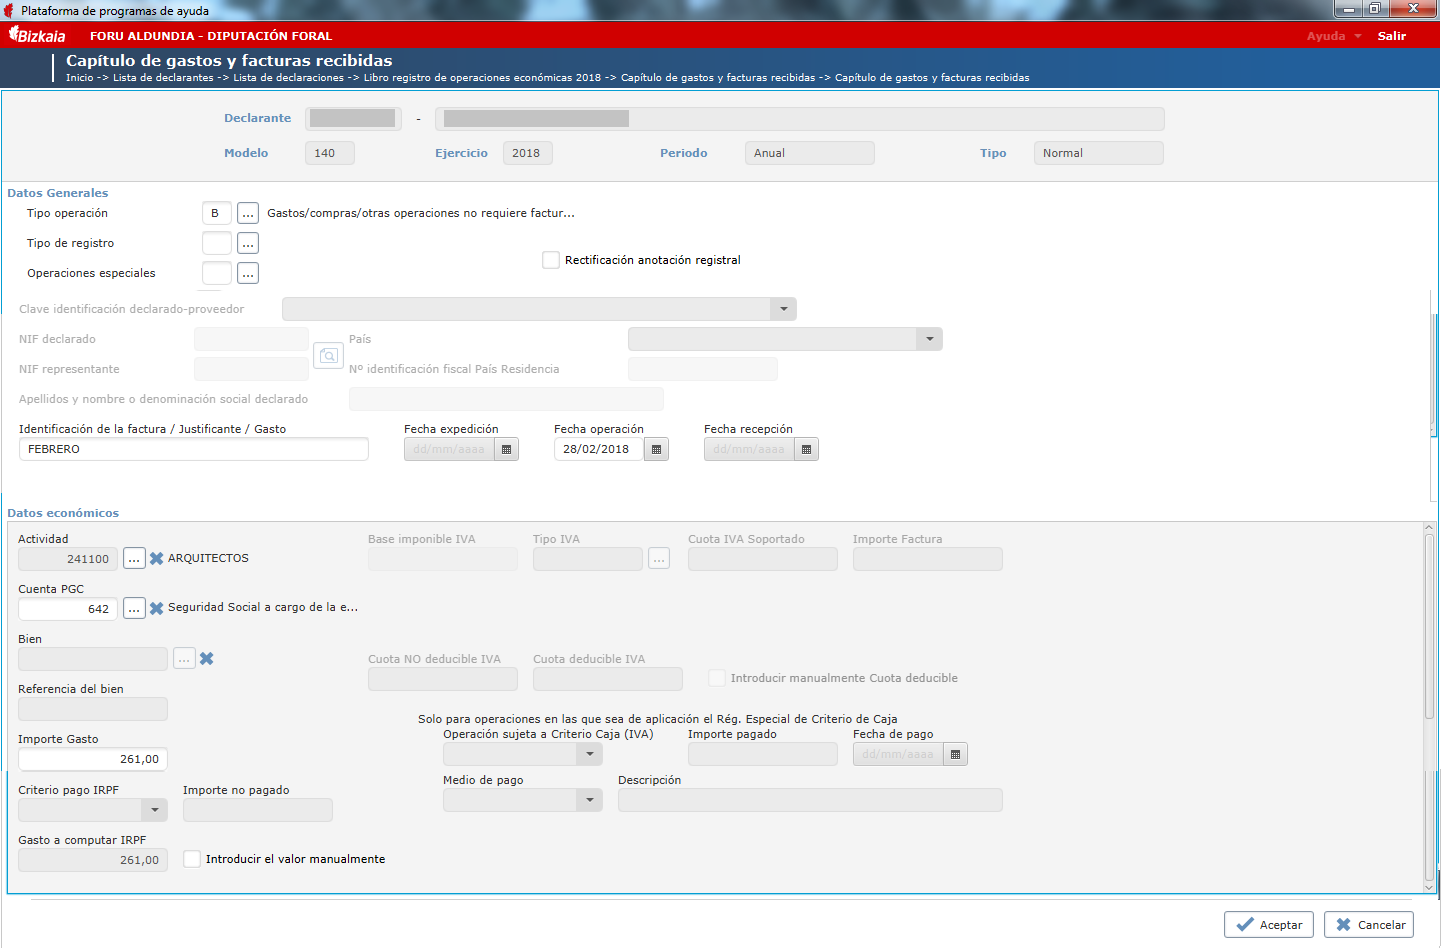Click the Fecha operación date field
Image resolution: width=1444 pixels, height=948 pixels.
[599, 449]
